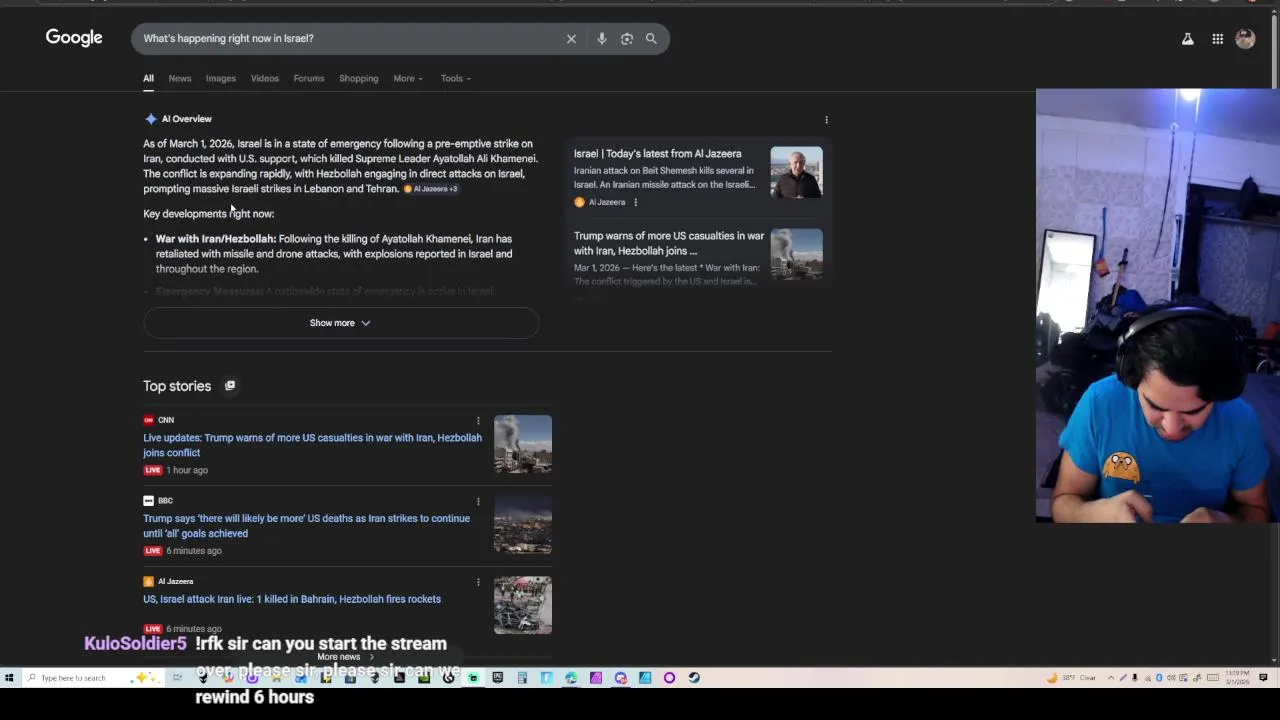
Task: Open Al Jazeera 'US, Israel attack Iran live' headline
Action: 292,599
